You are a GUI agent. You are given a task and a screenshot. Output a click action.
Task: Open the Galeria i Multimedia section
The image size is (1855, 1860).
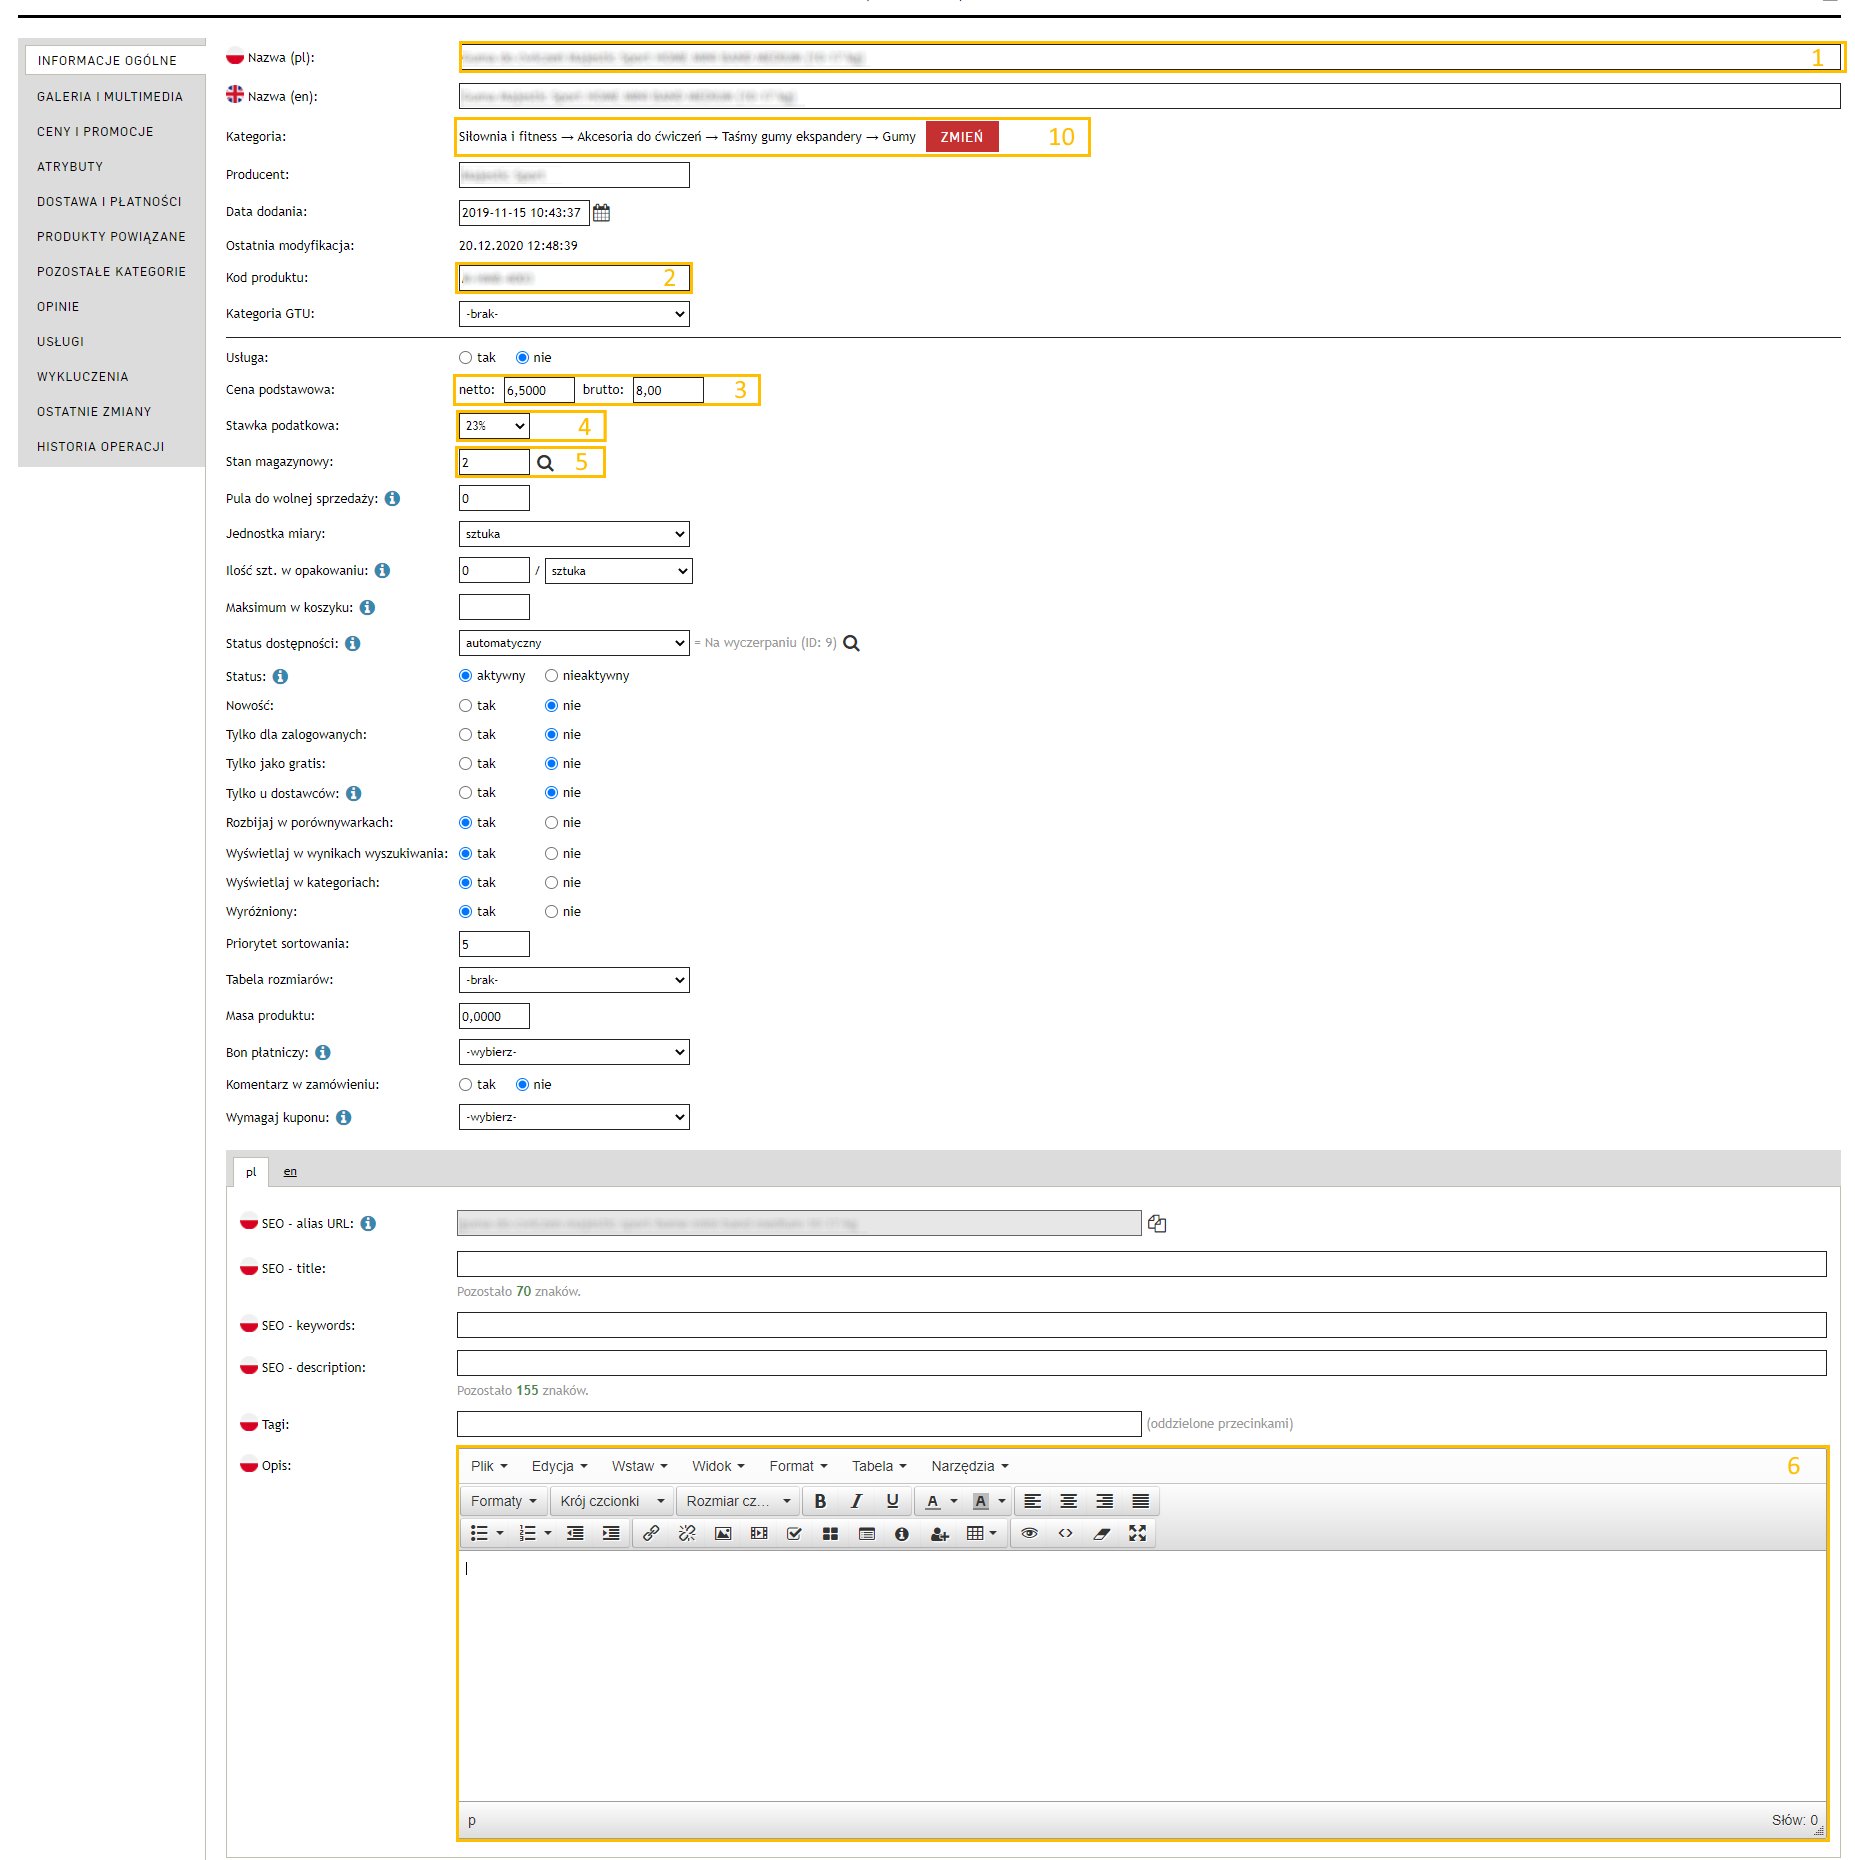point(110,97)
